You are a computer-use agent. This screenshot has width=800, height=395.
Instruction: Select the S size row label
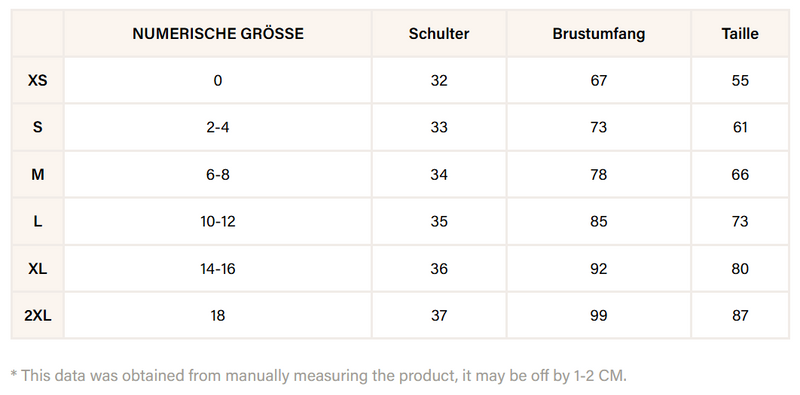tap(38, 127)
